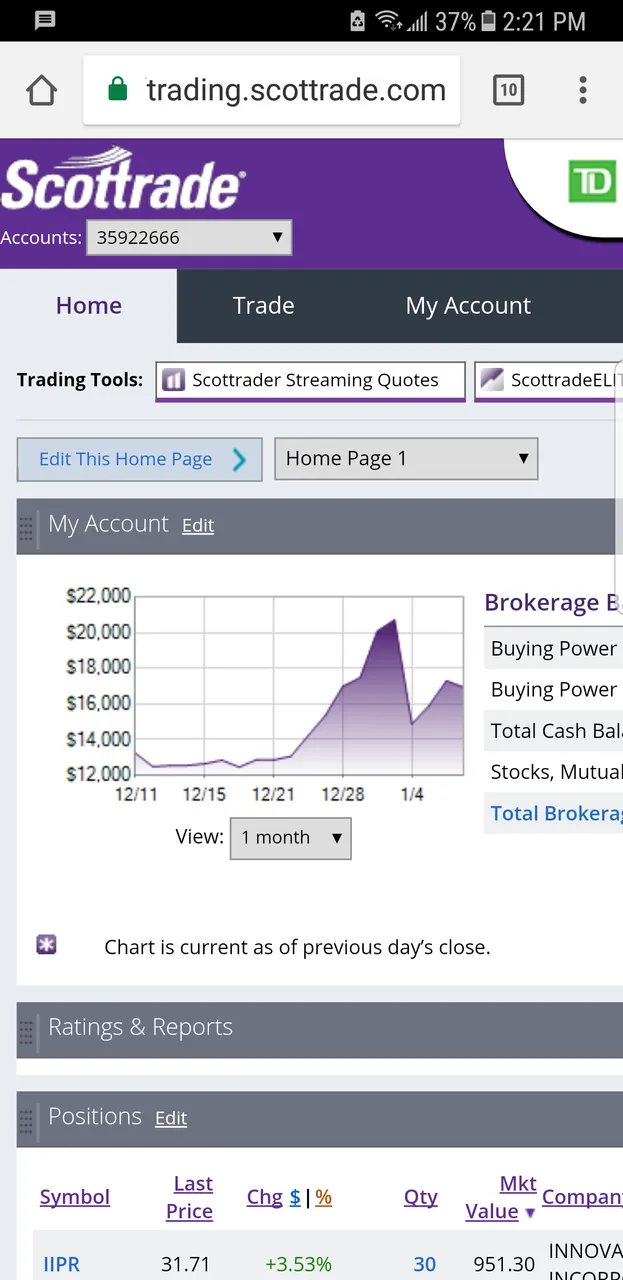Expand the Home Page 1 dropdown

pos(406,459)
